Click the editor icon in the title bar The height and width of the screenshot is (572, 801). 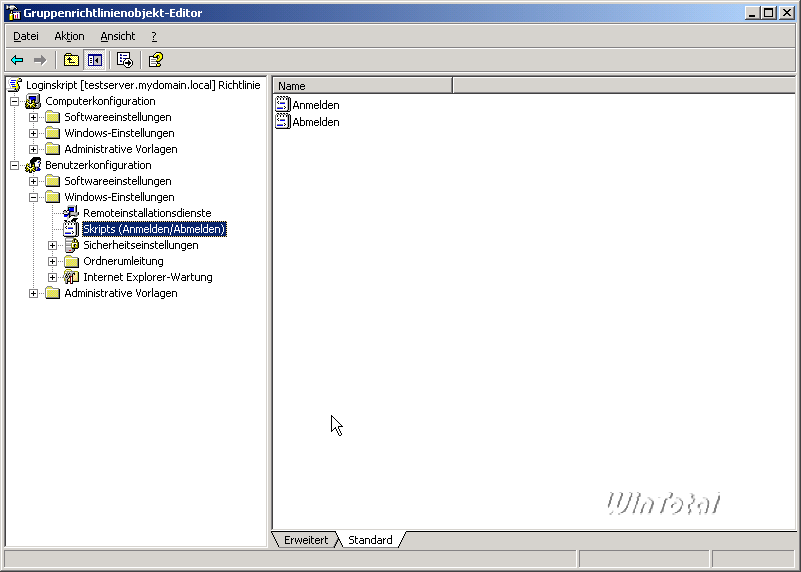point(14,13)
